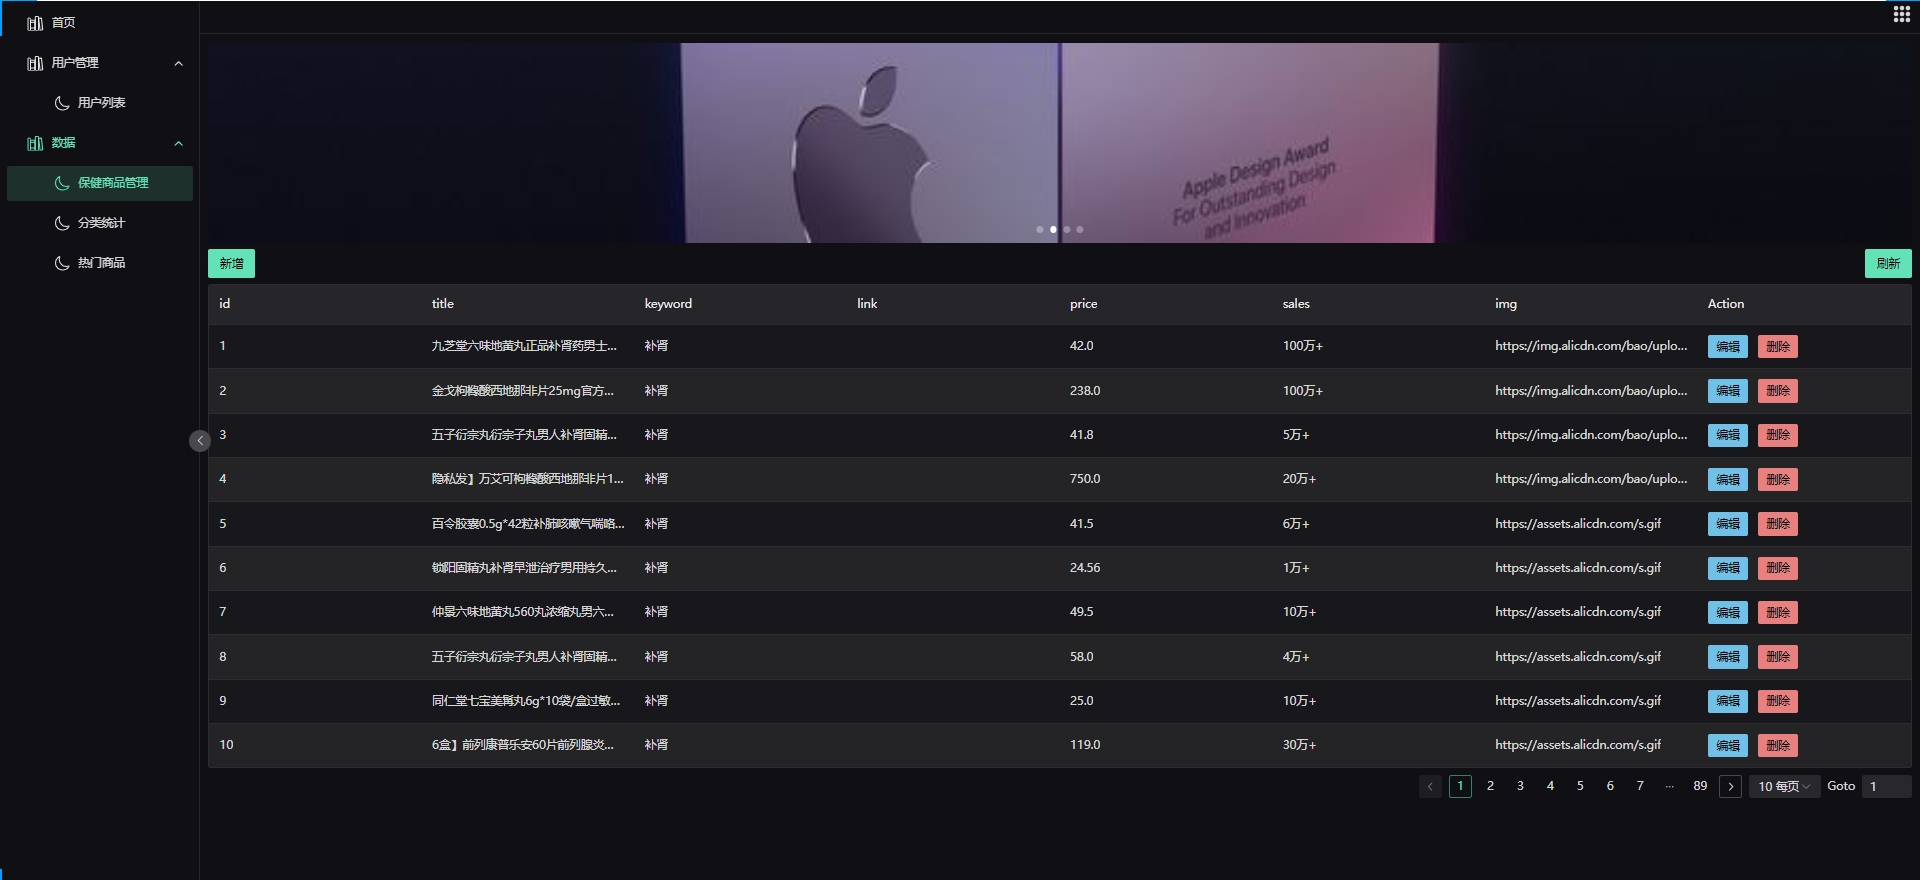Open the 10 每页 page size dropdown

click(1784, 786)
